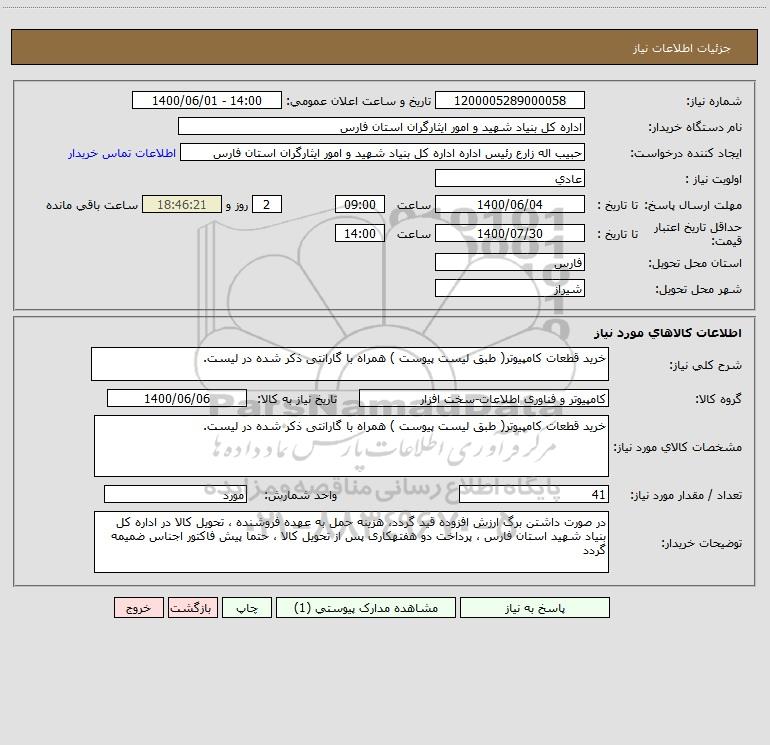
Task: Click label تعداد / مقدار مورد نیاز
Action: 686,496
